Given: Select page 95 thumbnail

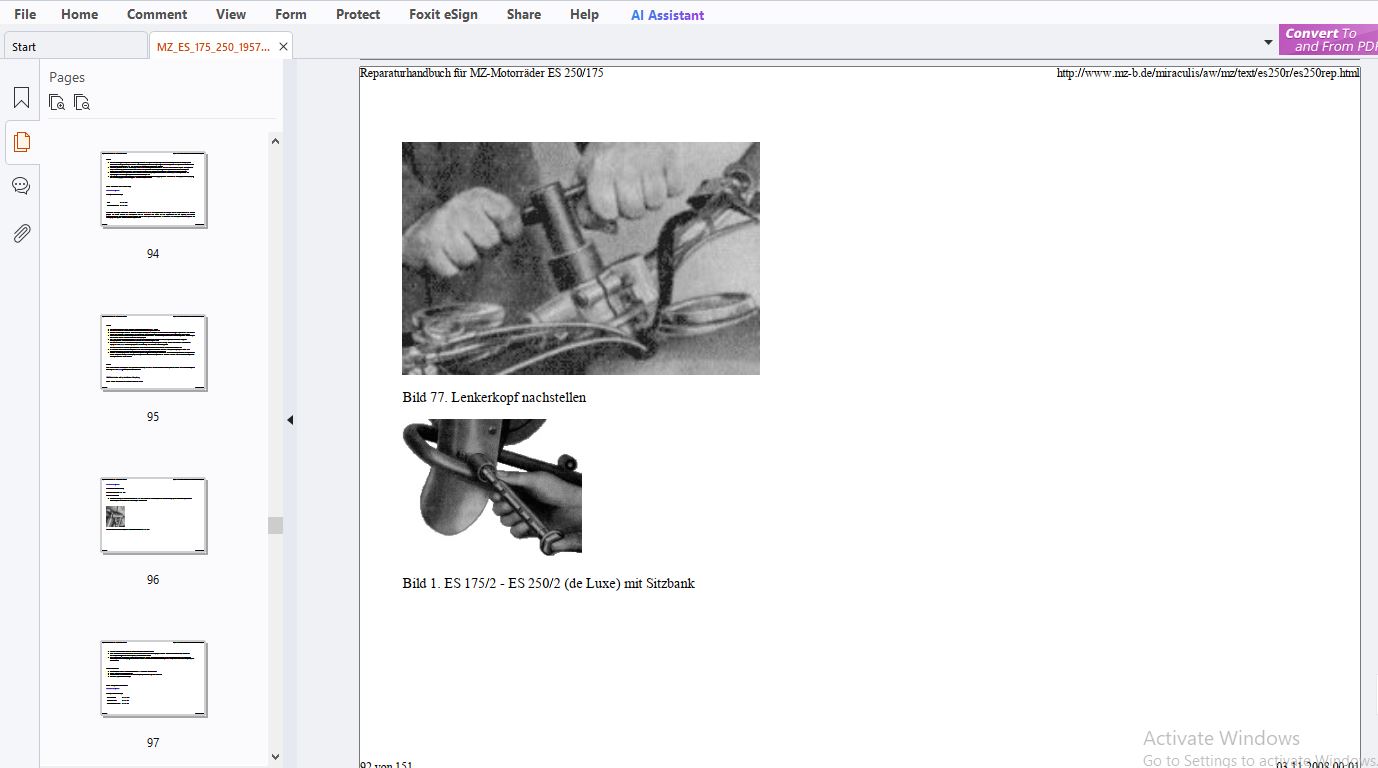Looking at the screenshot, I should pos(153,353).
